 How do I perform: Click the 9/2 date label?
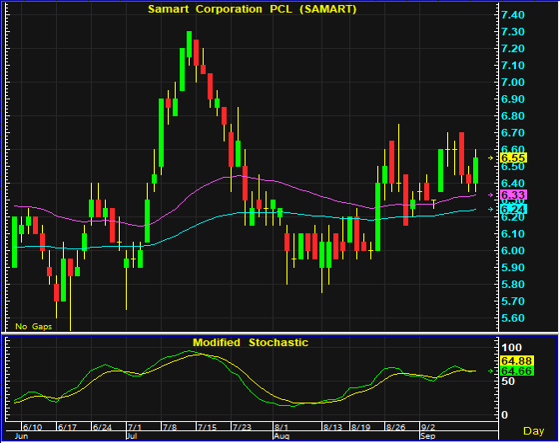coord(428,427)
